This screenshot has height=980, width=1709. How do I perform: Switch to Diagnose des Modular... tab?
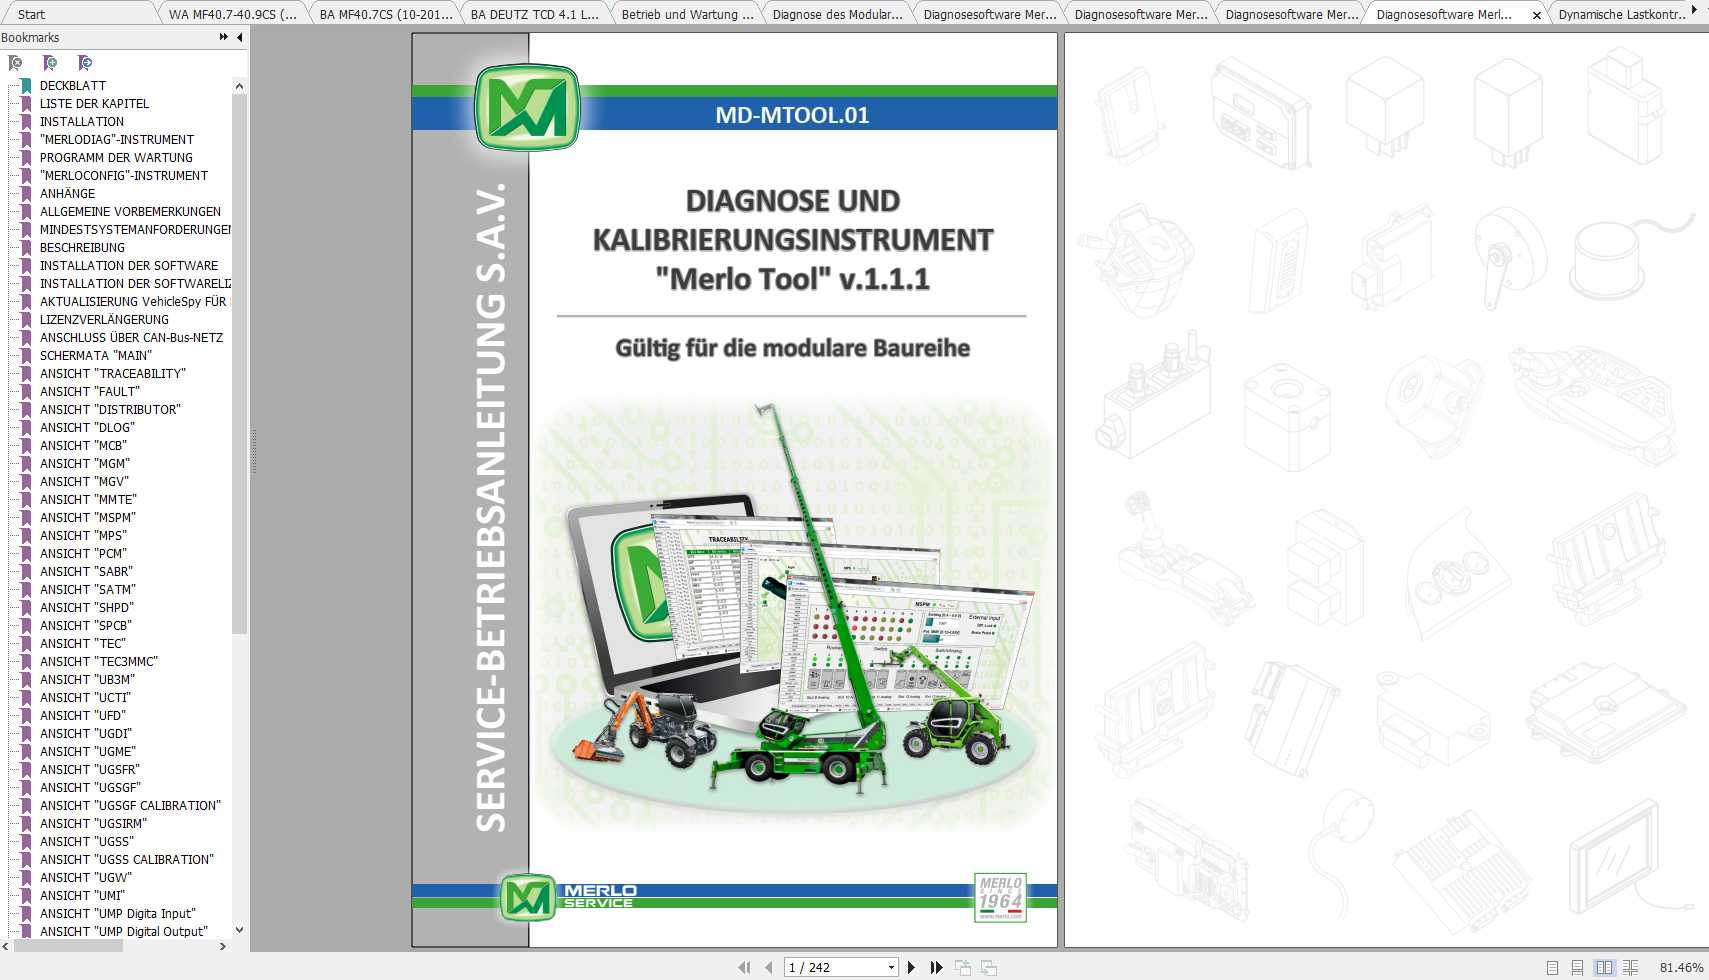pos(838,14)
